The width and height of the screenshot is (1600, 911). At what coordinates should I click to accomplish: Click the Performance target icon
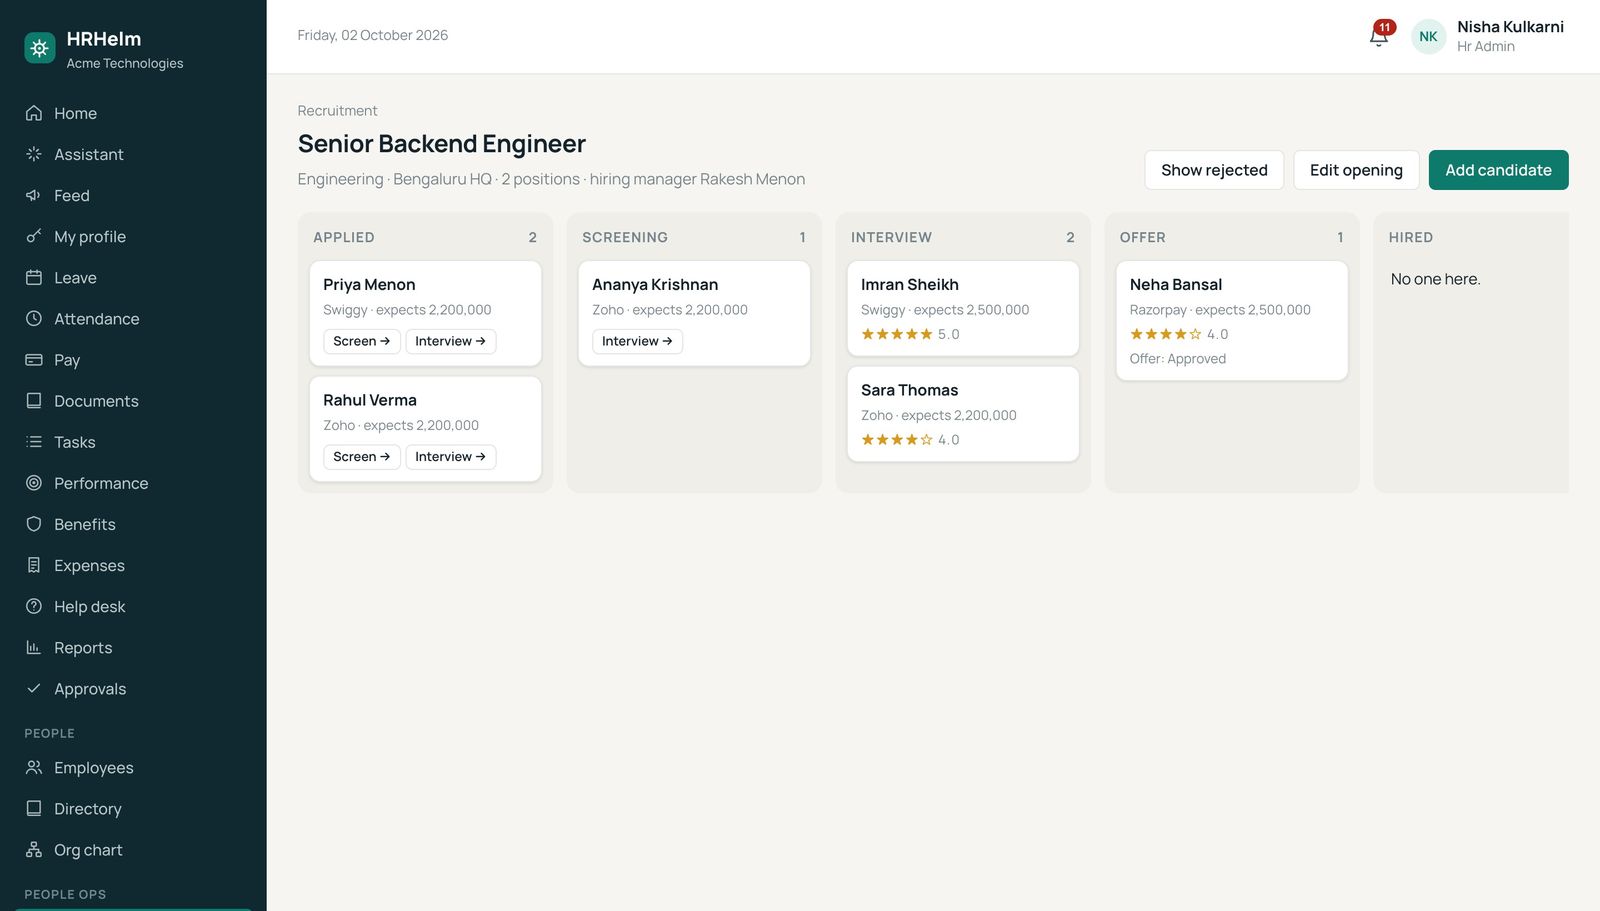tap(34, 482)
